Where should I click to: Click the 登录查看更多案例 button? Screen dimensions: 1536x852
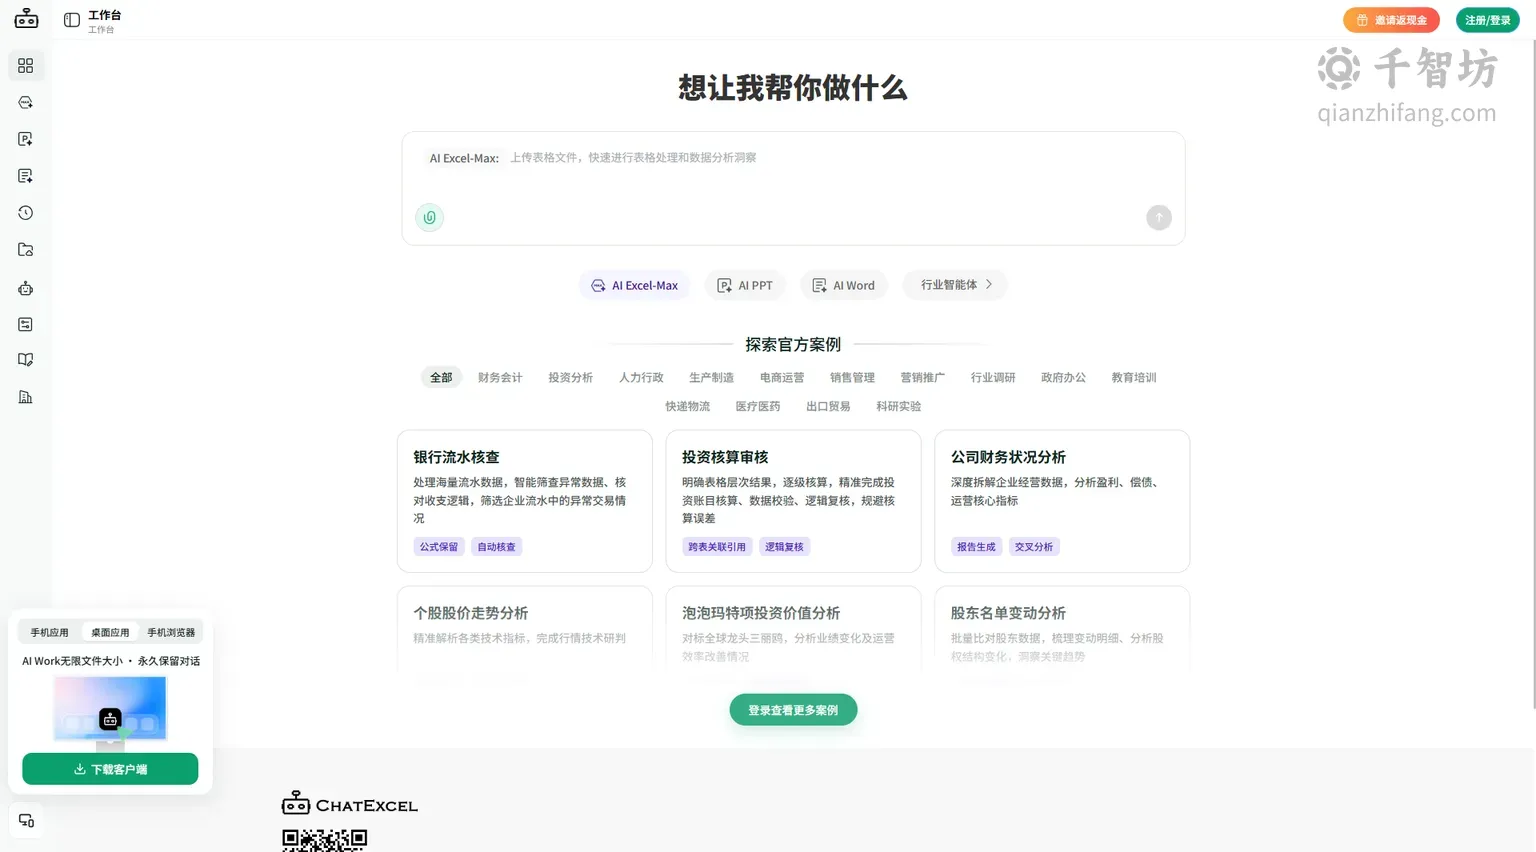tap(793, 710)
